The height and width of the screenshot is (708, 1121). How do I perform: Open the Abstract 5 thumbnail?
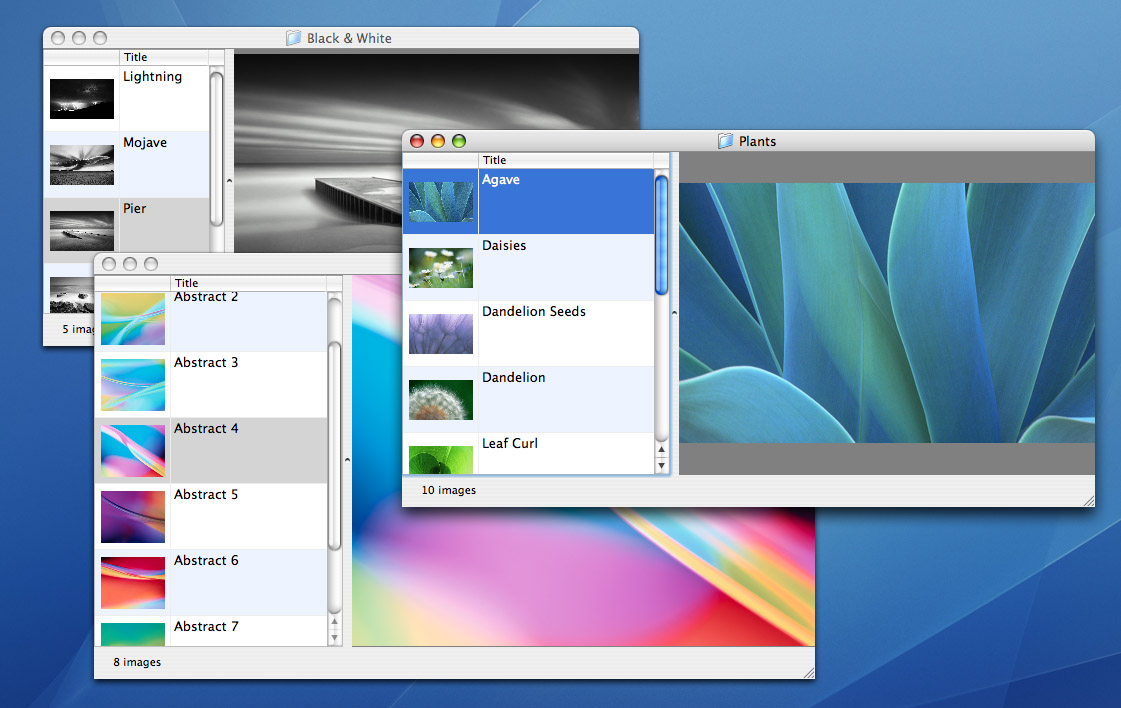click(x=133, y=517)
